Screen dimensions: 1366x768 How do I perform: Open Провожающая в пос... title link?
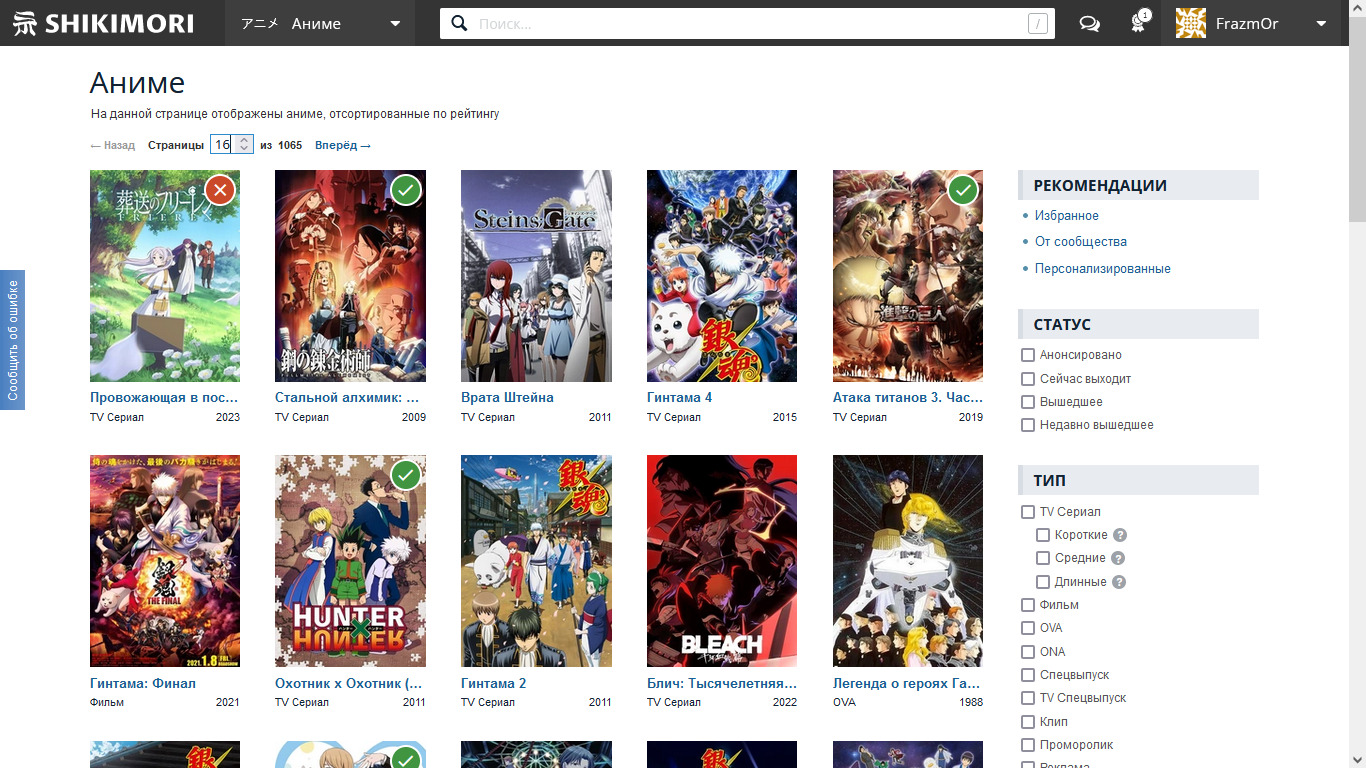tap(165, 398)
